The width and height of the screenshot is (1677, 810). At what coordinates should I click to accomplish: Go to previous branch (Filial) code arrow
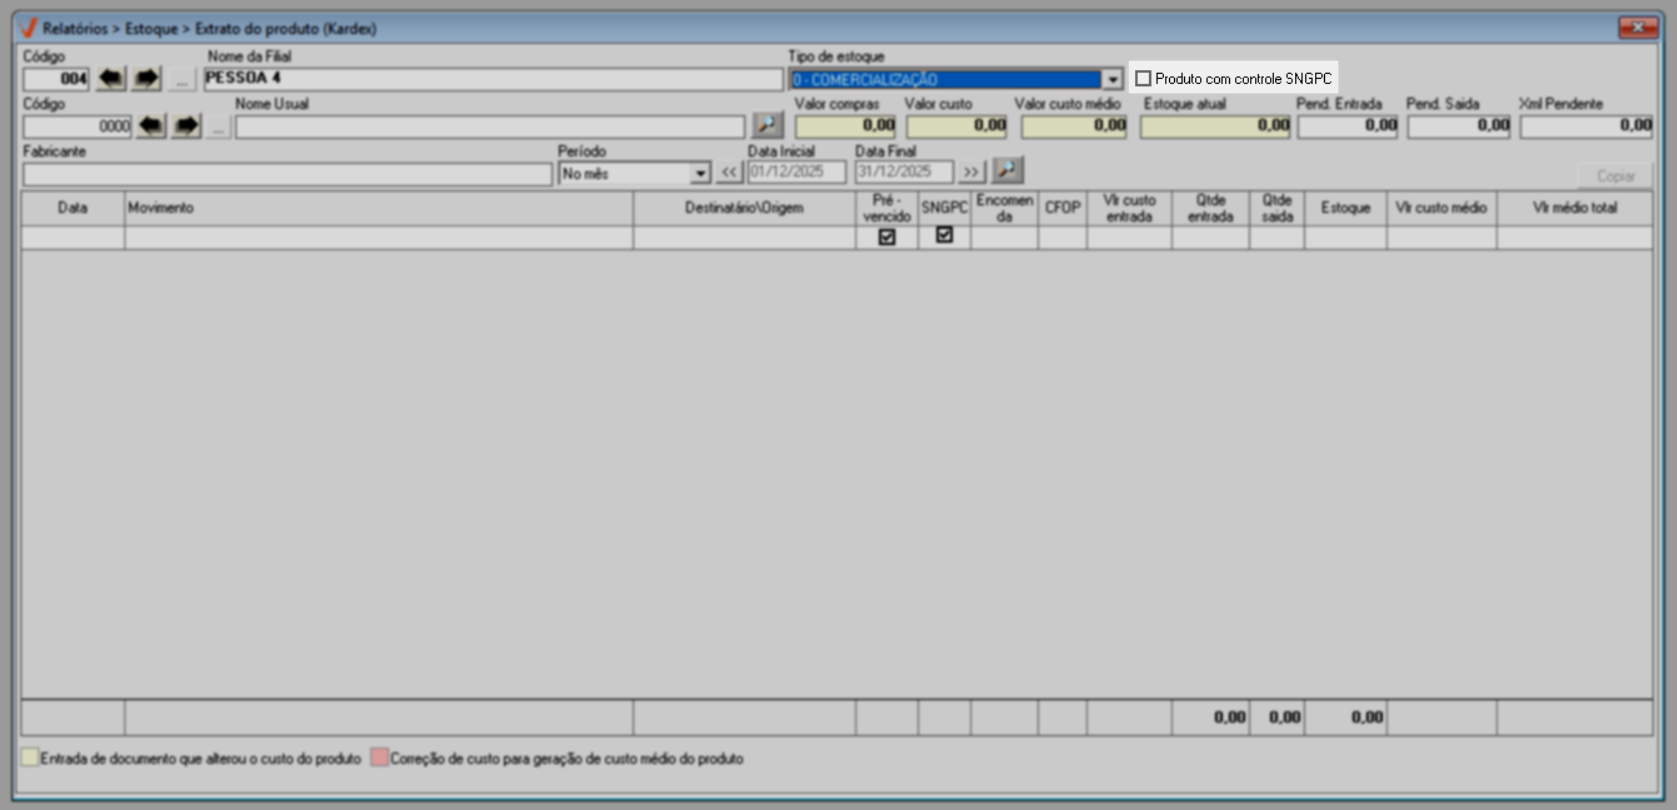111,78
